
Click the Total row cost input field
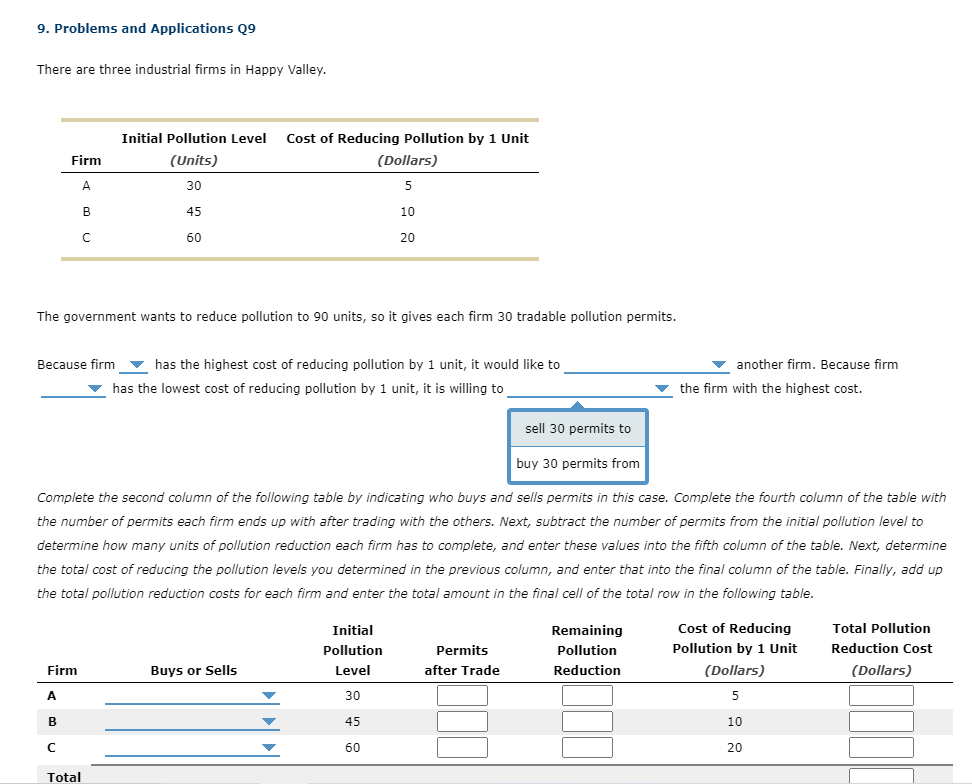click(x=881, y=776)
